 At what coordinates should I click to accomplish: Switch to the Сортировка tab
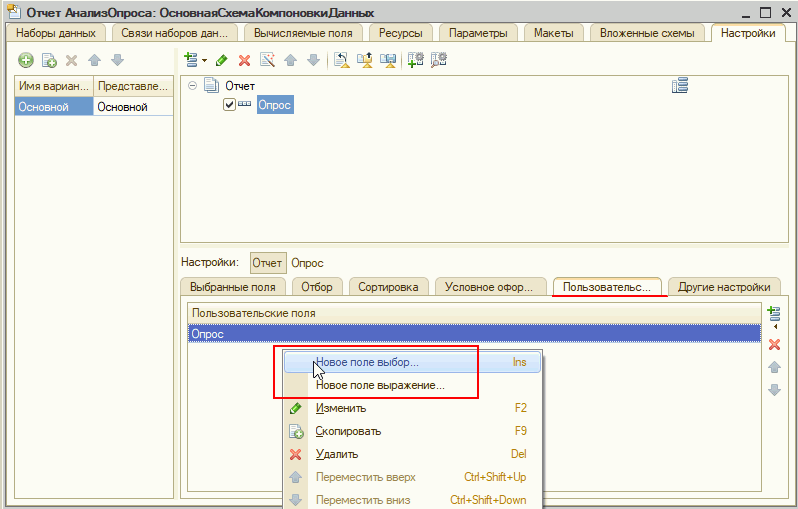point(388,287)
